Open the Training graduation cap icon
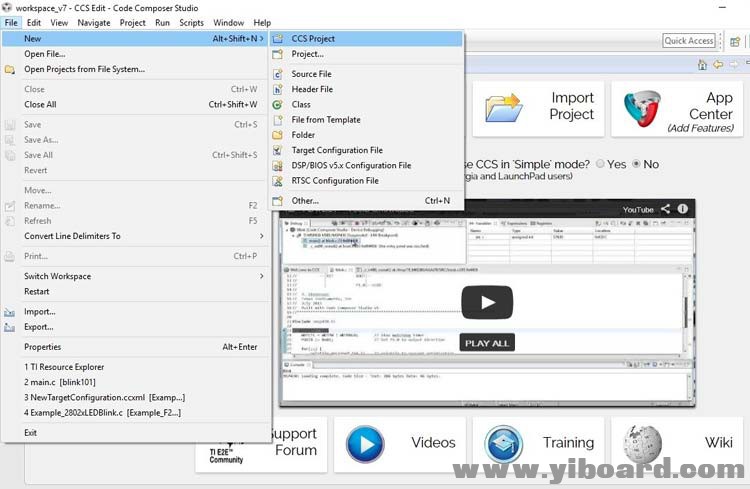The image size is (750, 489). pyautogui.click(x=504, y=443)
